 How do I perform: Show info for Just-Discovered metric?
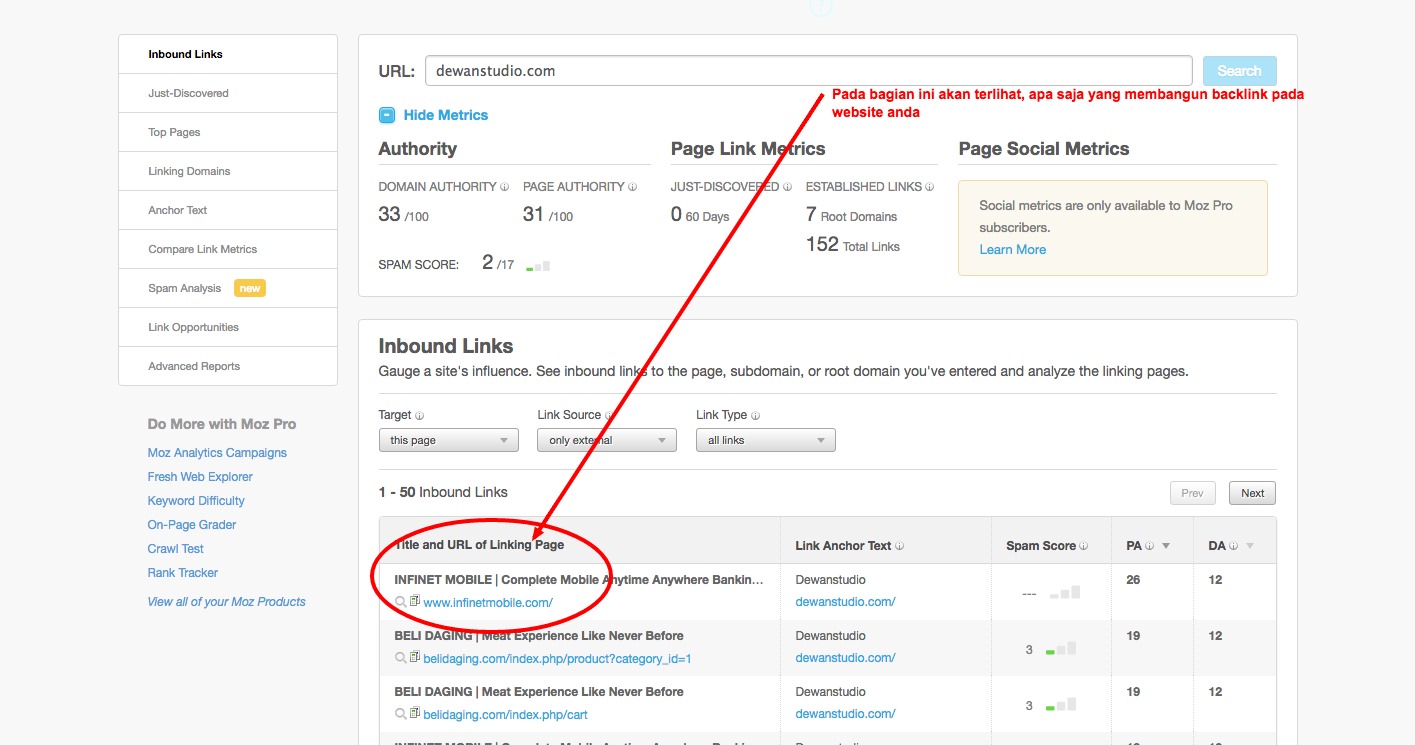(787, 187)
